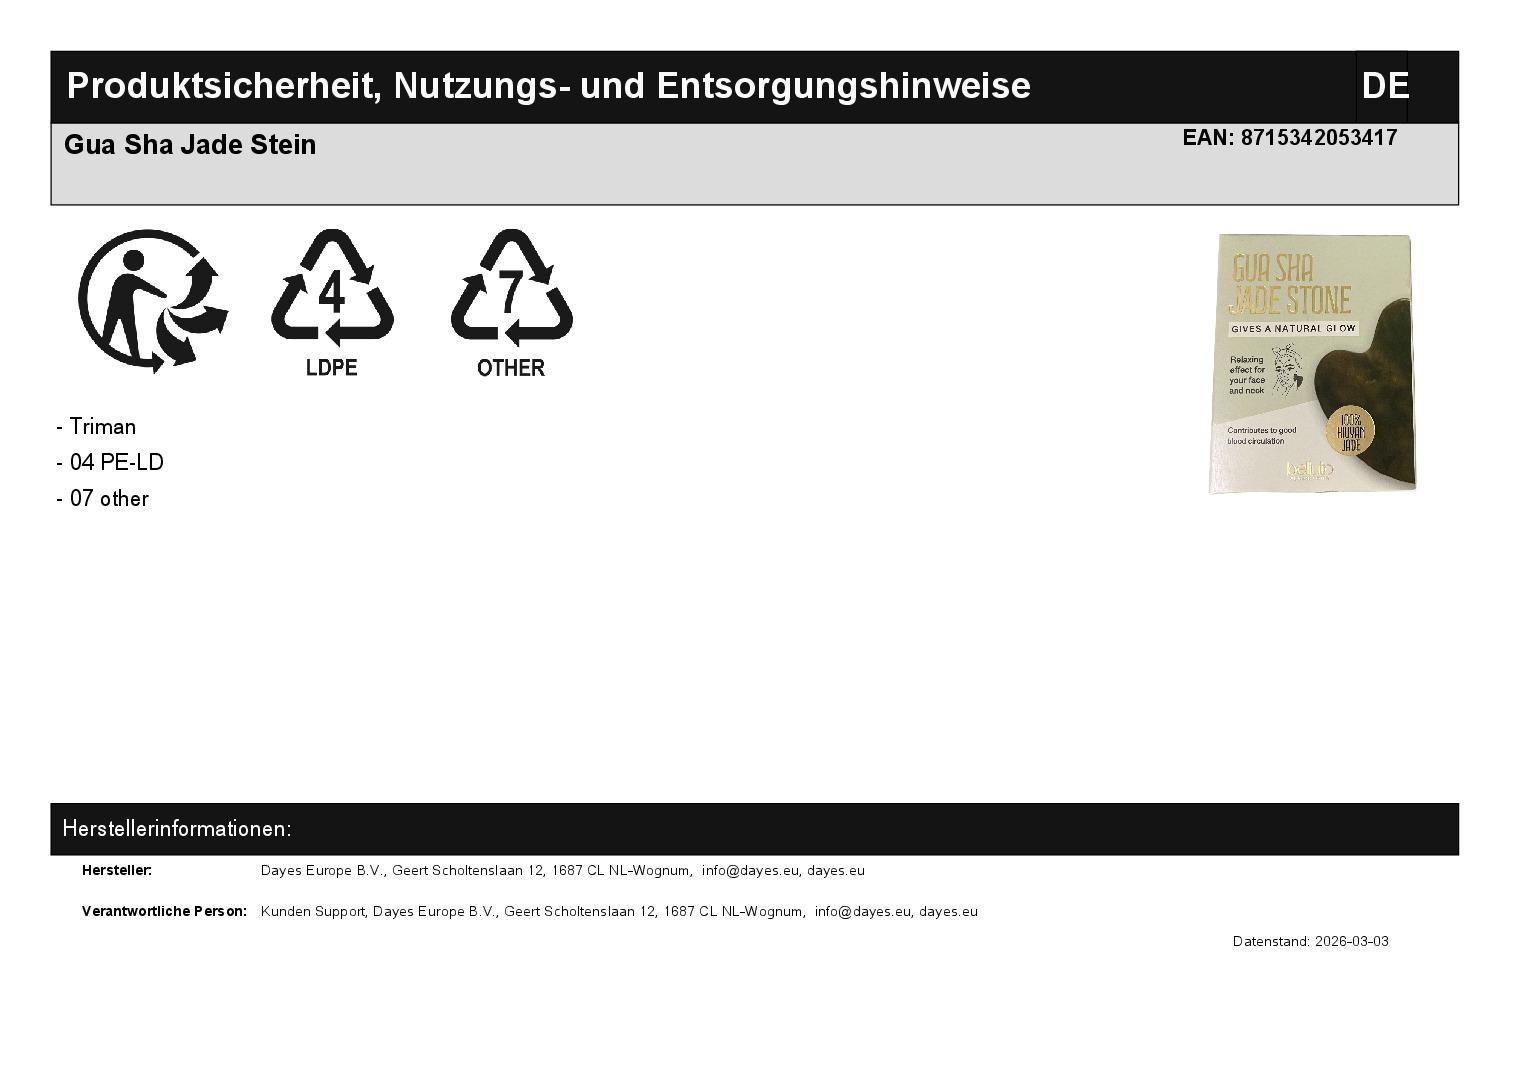Open info@dayes.eu in the Verantwortliche Person row
The height and width of the screenshot is (1075, 1520).
point(863,911)
